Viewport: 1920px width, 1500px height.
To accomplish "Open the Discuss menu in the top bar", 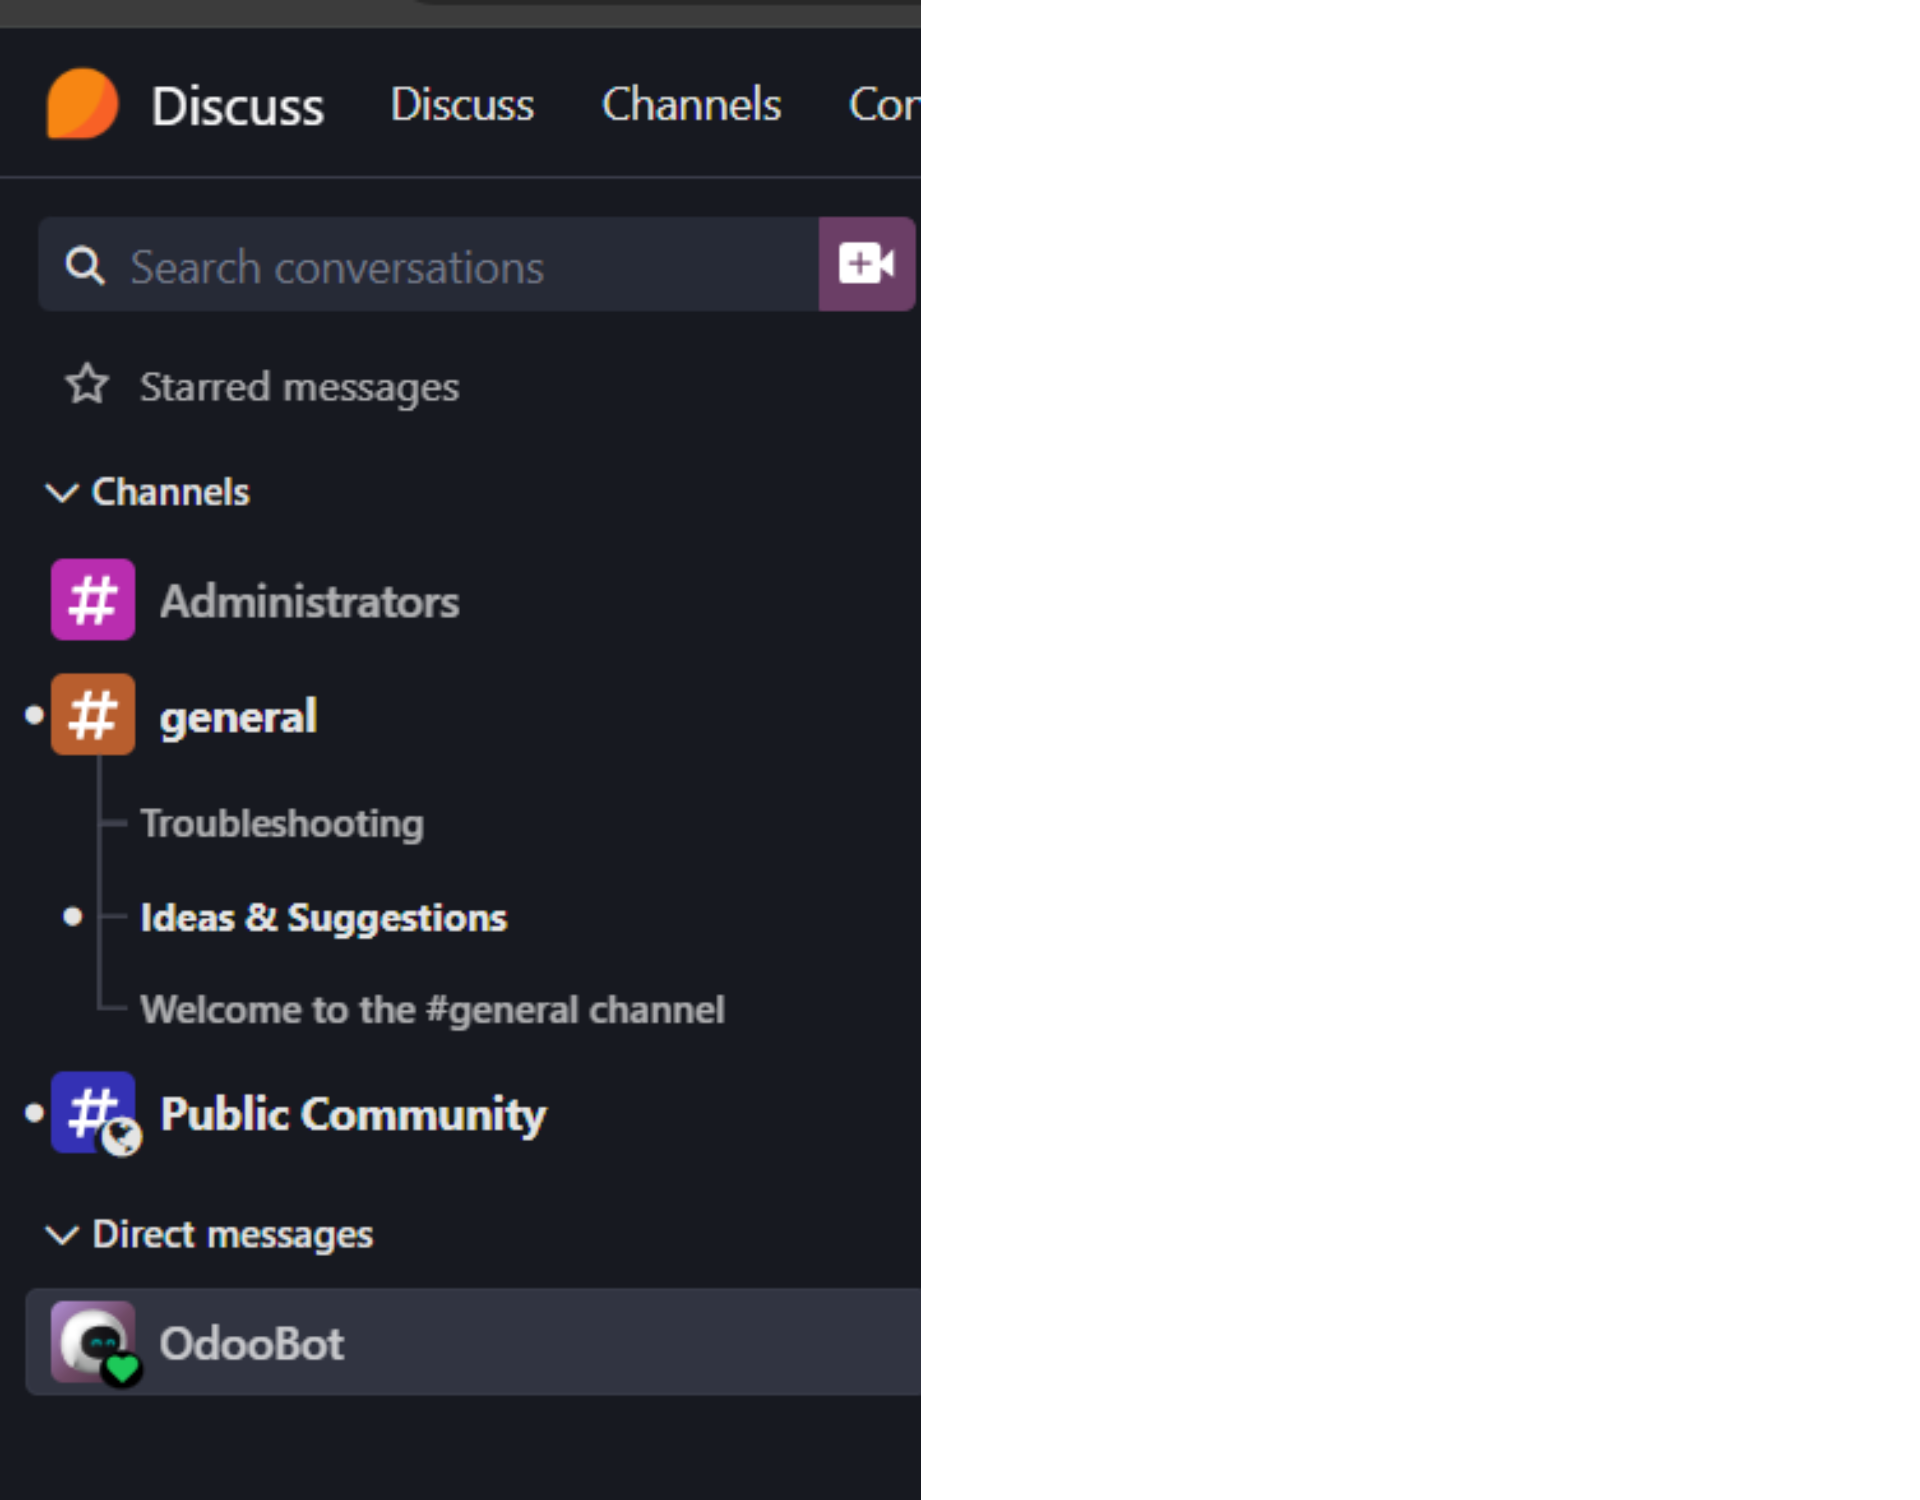I will pos(462,104).
